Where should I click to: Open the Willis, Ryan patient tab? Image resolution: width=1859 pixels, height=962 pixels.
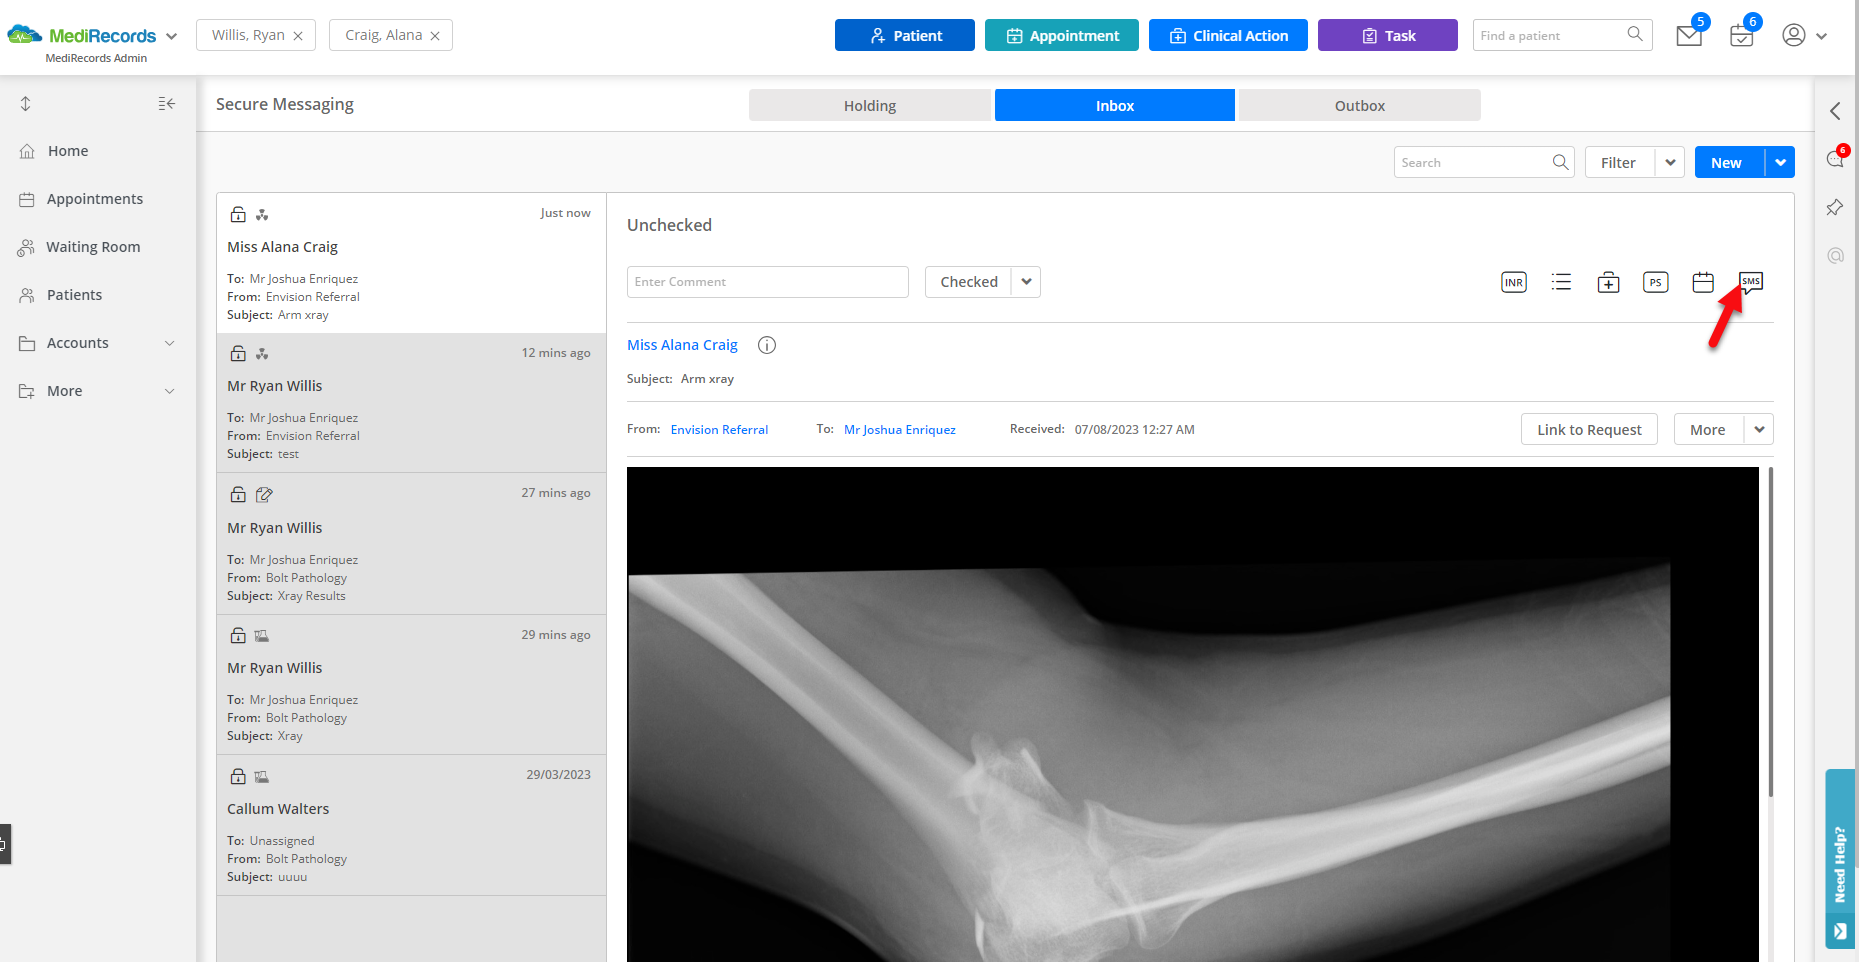click(248, 35)
